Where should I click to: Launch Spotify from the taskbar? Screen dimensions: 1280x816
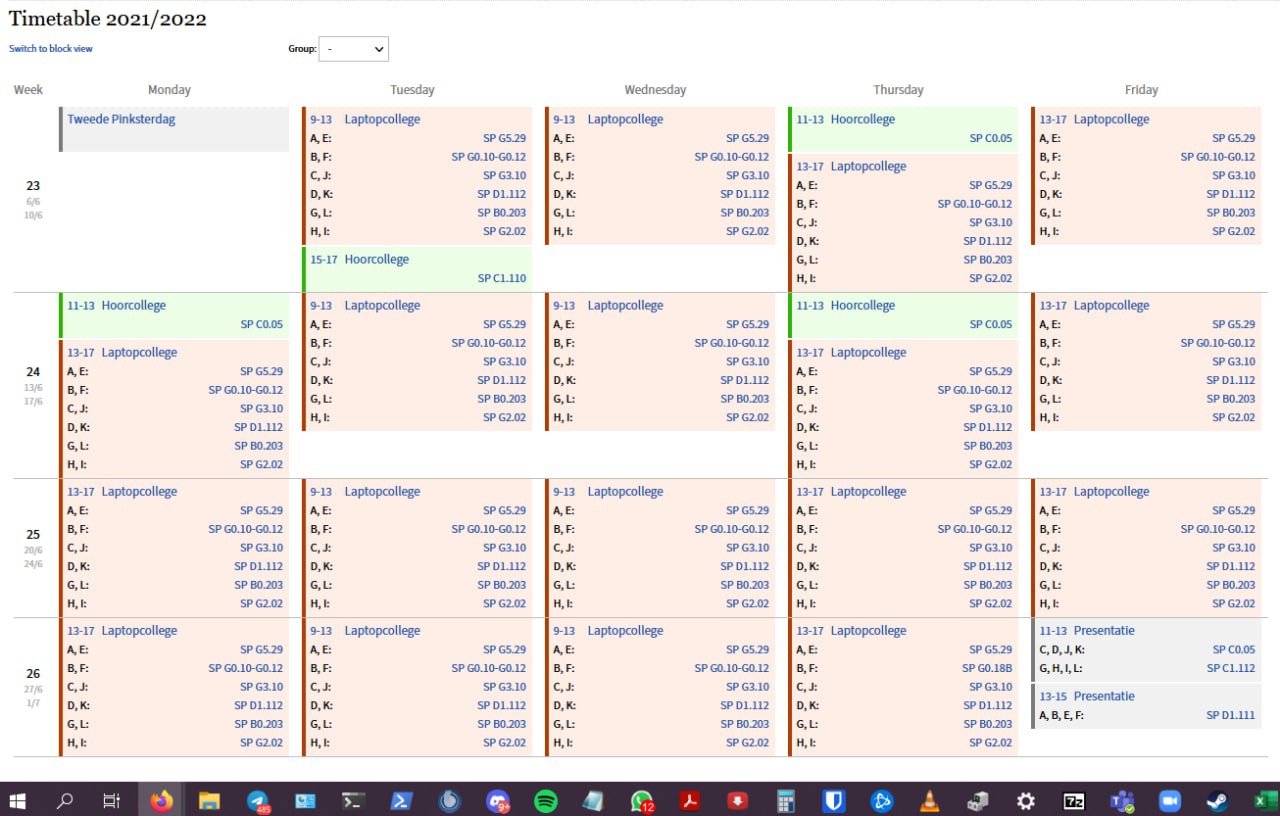[545, 800]
